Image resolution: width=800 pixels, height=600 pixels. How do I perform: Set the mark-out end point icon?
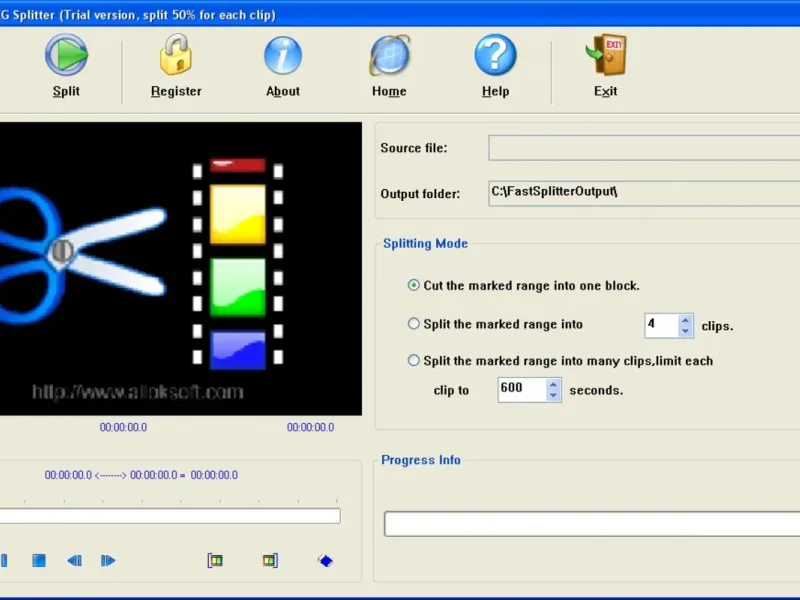[270, 561]
